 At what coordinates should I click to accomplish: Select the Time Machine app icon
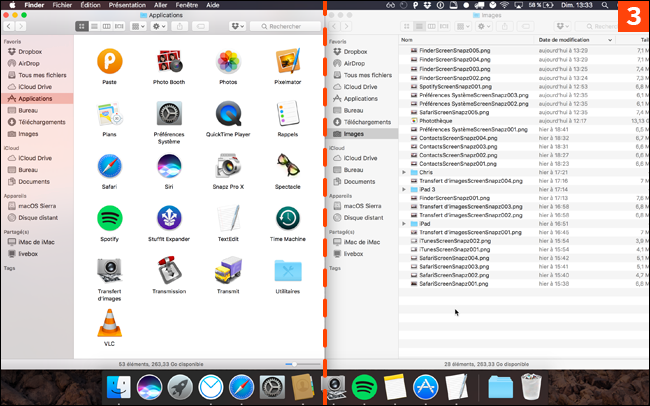pos(288,218)
